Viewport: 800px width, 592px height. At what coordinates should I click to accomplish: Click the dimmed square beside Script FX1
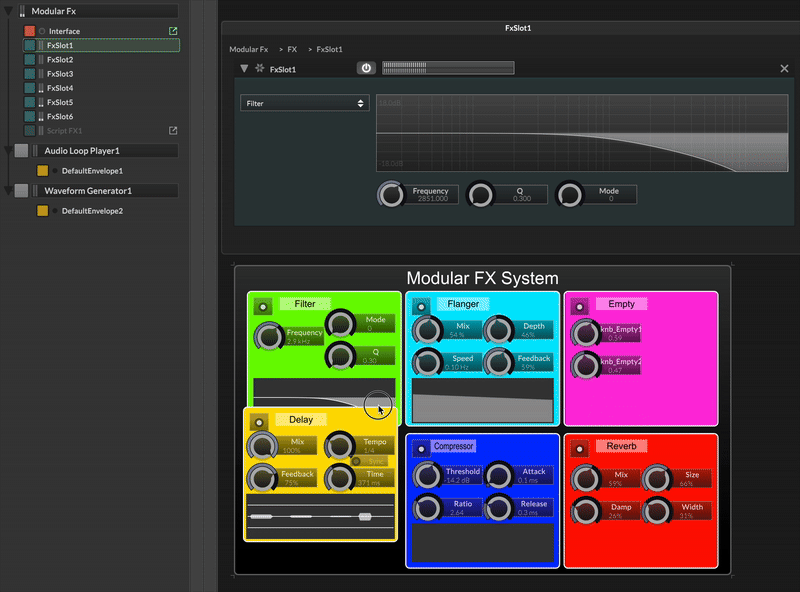click(30, 131)
